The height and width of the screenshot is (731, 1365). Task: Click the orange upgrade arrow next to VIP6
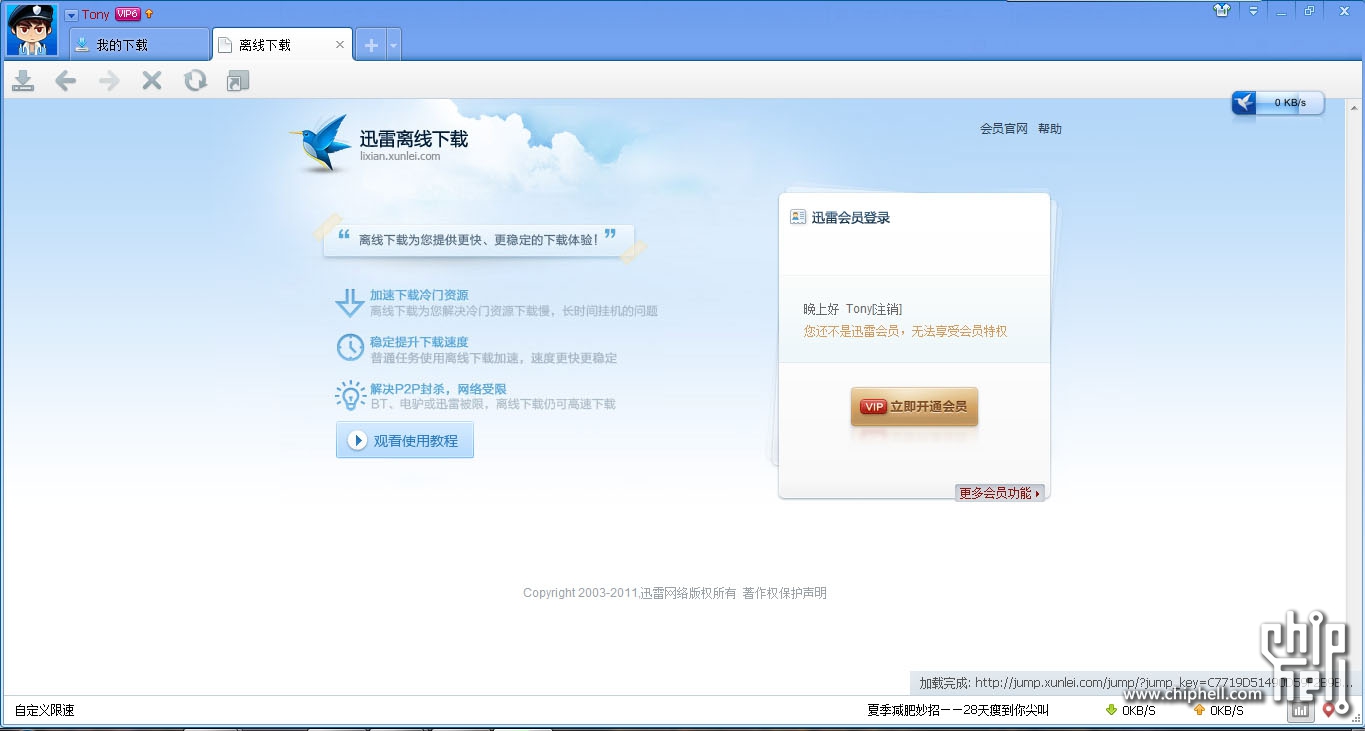click(149, 14)
